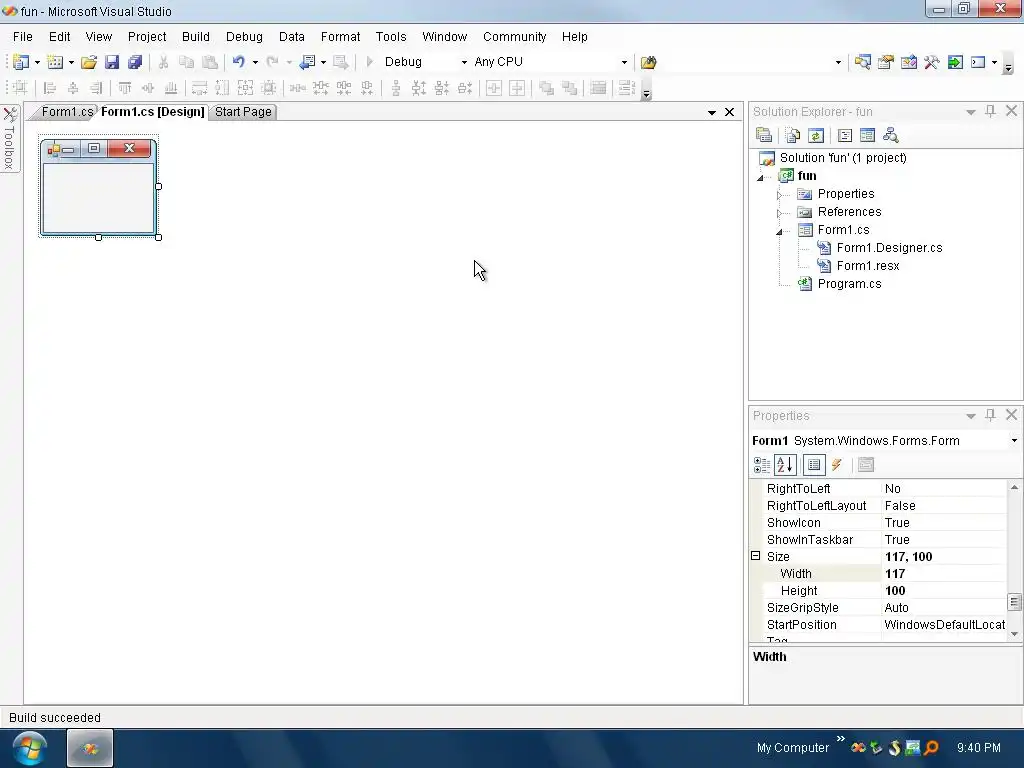1024x768 pixels.
Task: Click the Add New Item toolbar icon
Action: [x=55, y=62]
